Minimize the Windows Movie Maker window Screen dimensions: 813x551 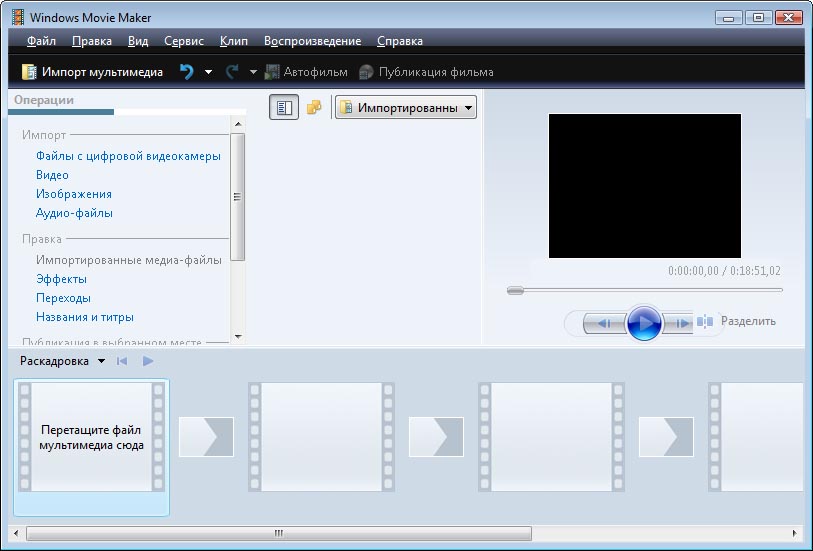[x=728, y=18]
